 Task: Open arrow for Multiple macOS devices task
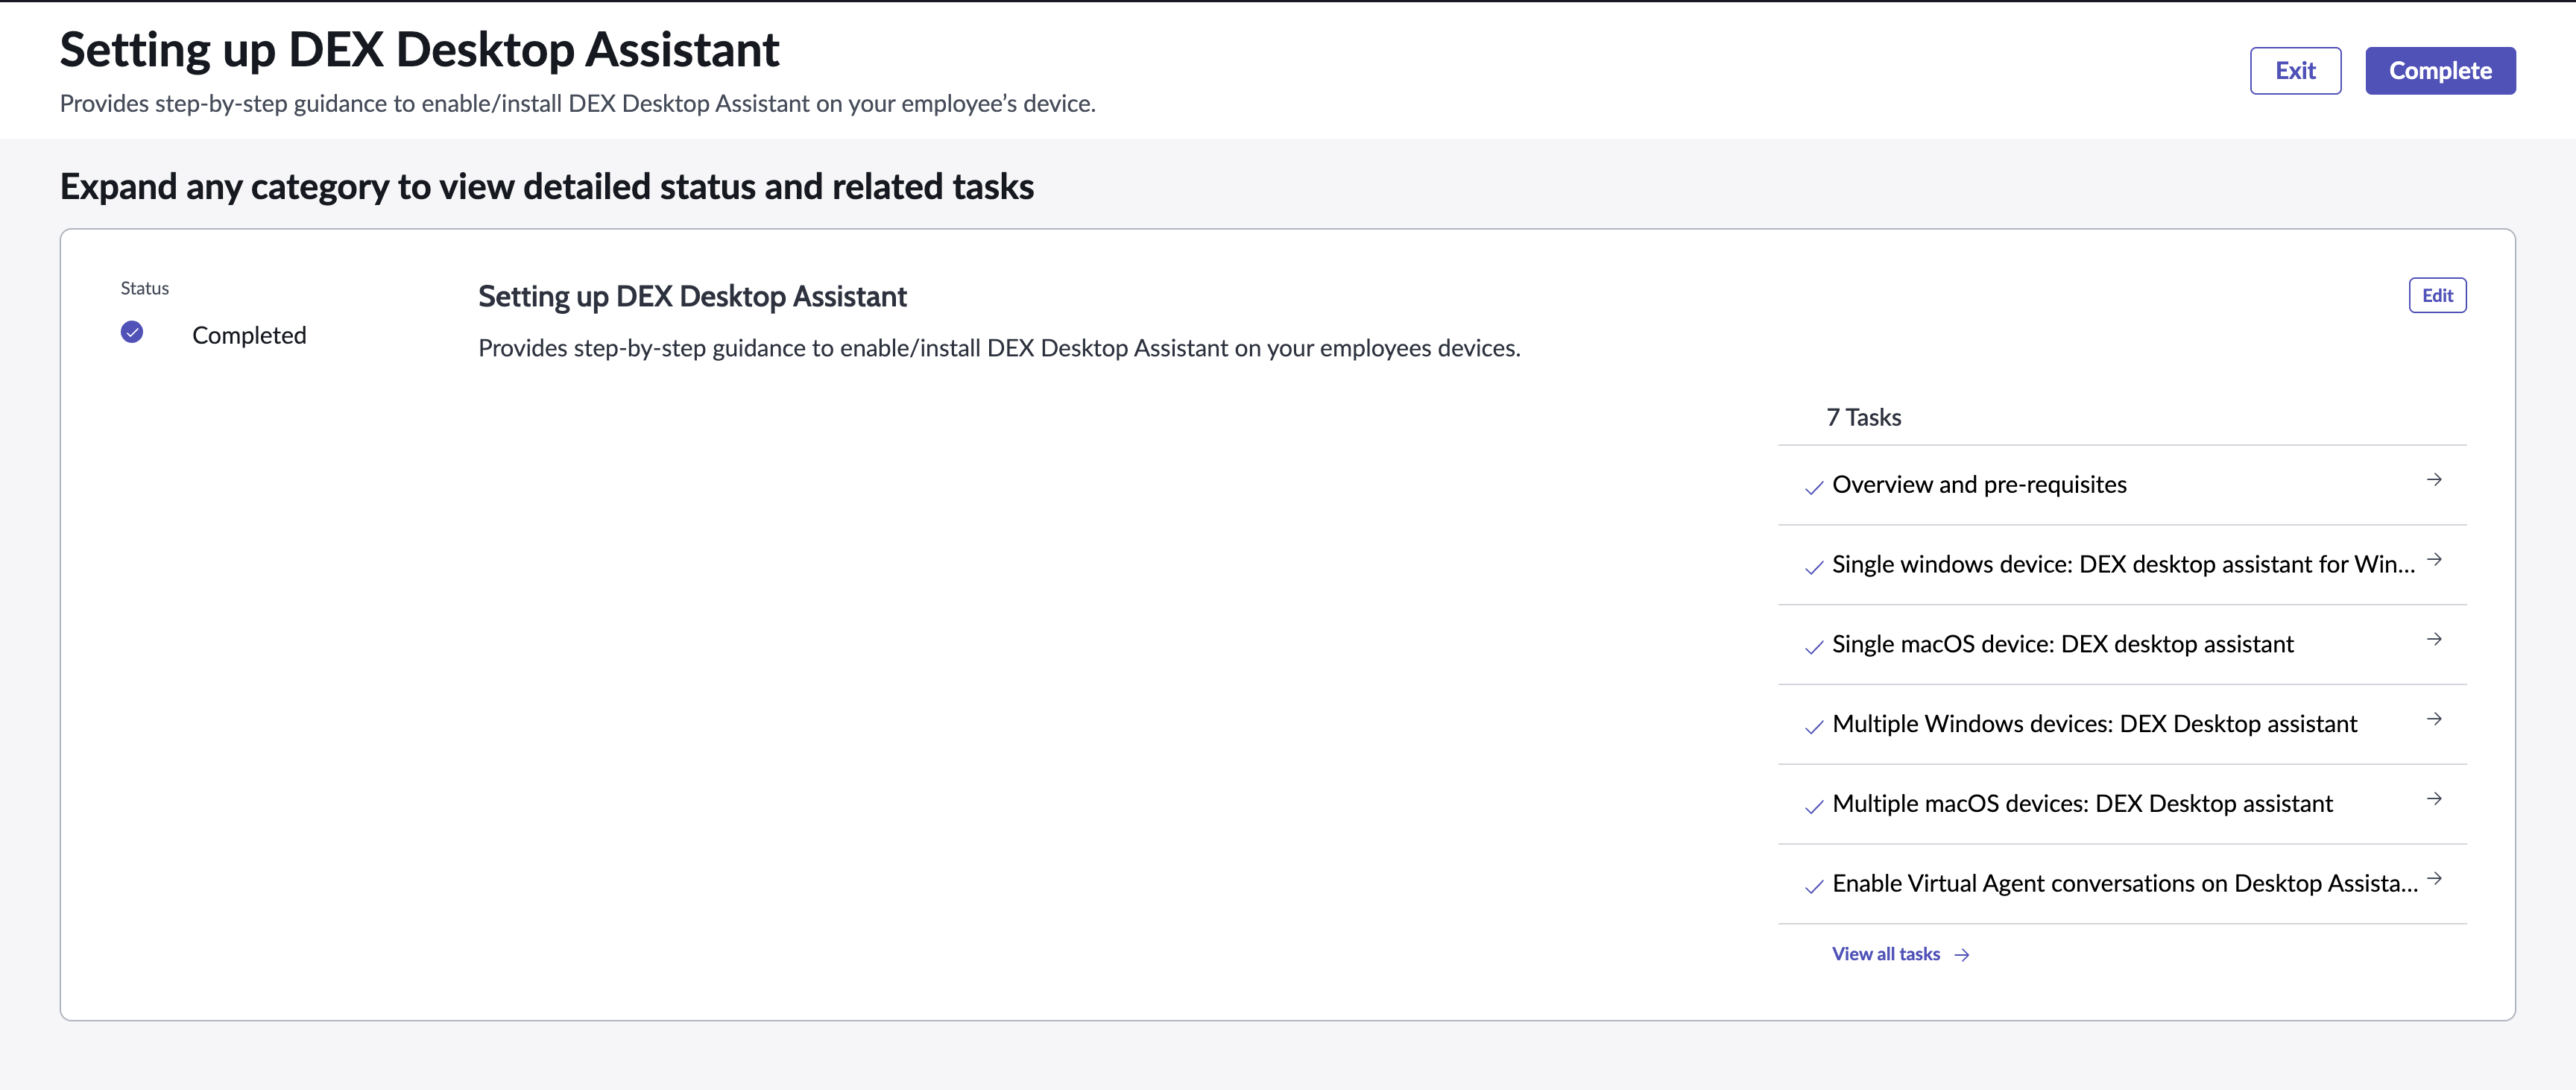click(x=2434, y=799)
